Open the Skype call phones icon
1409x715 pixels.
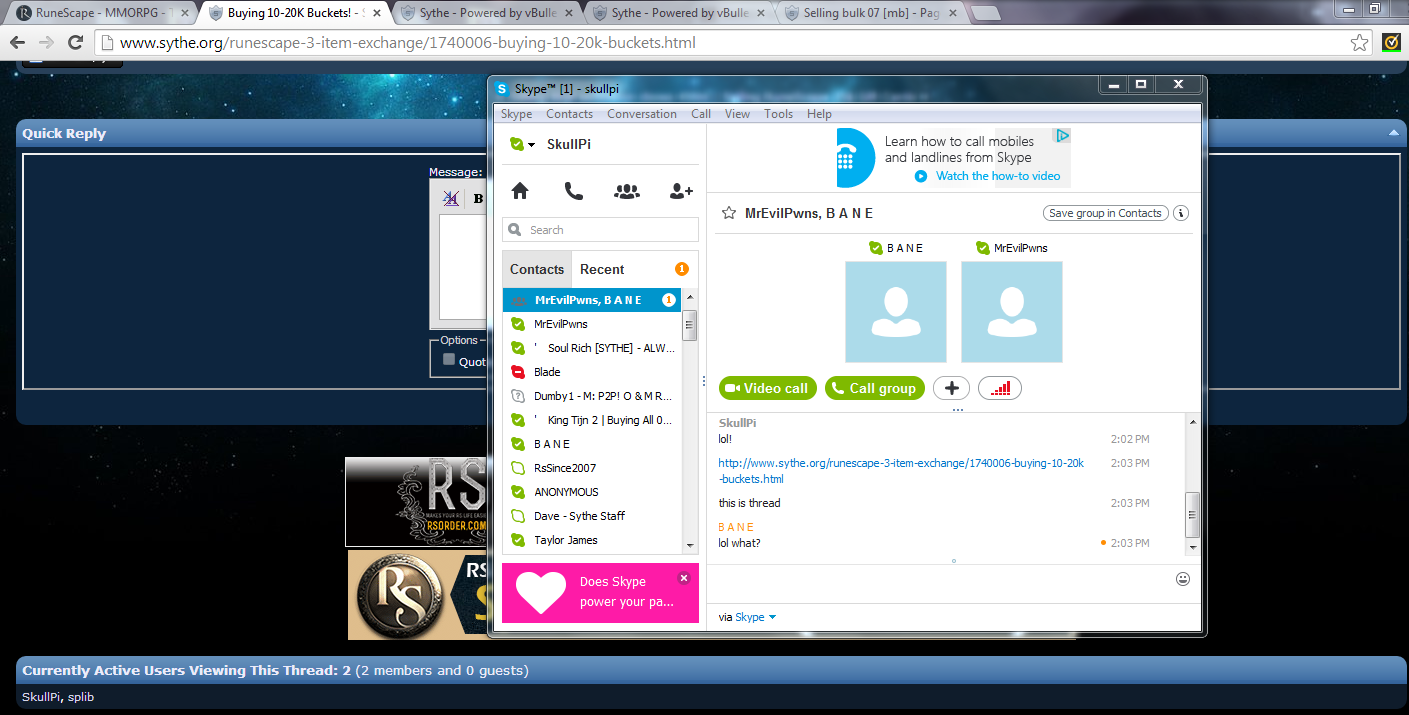[573, 191]
